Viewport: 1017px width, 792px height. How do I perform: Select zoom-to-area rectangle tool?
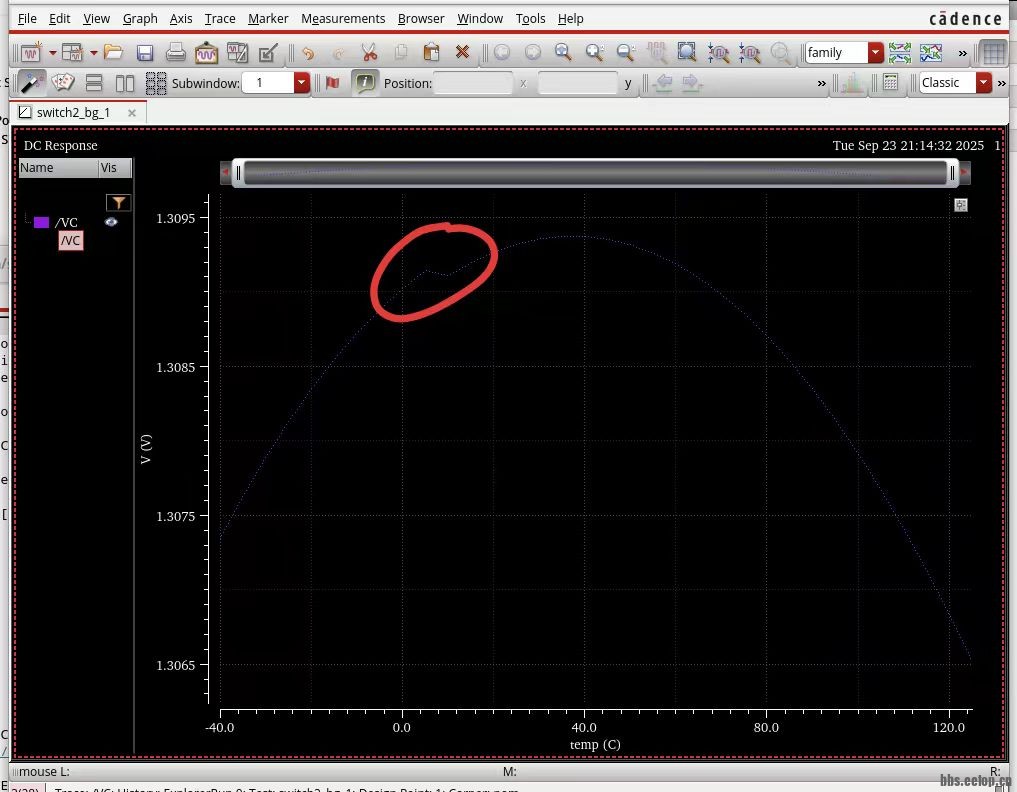tap(686, 52)
